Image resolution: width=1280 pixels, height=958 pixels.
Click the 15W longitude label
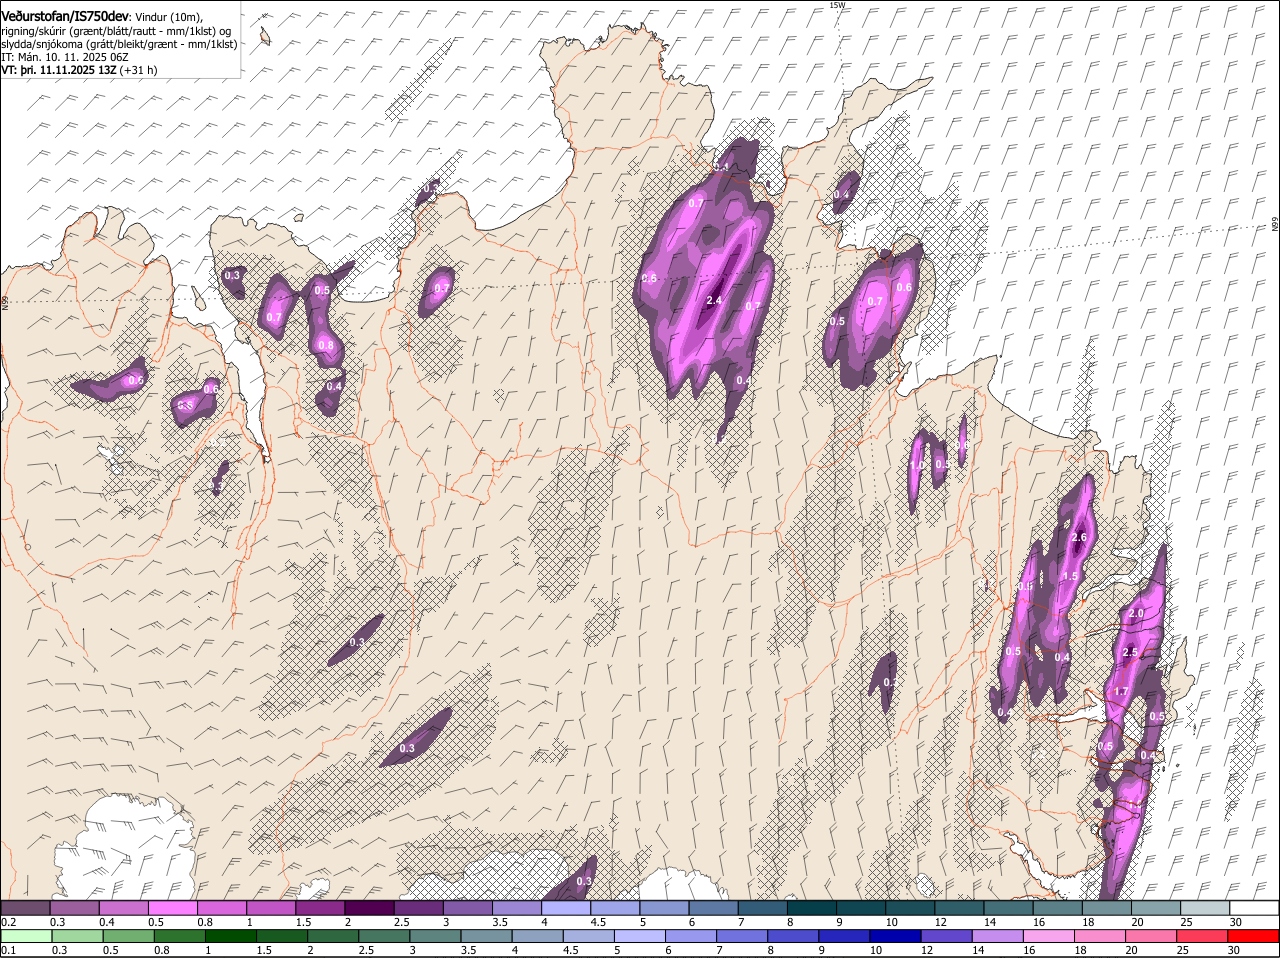[837, 5]
